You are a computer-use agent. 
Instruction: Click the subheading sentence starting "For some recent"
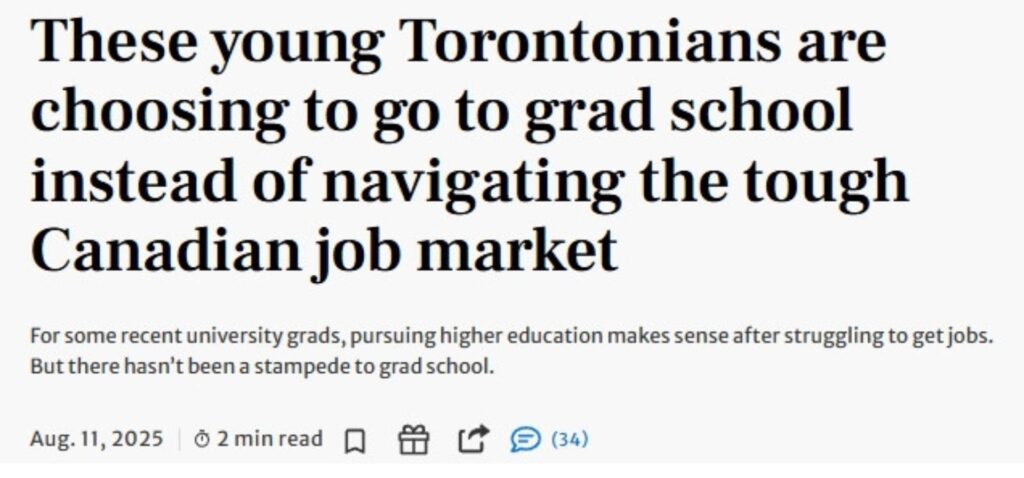511,337
